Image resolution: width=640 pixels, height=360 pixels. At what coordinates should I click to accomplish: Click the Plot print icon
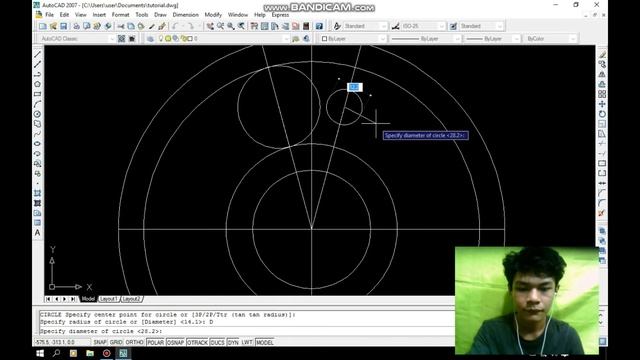click(76, 26)
